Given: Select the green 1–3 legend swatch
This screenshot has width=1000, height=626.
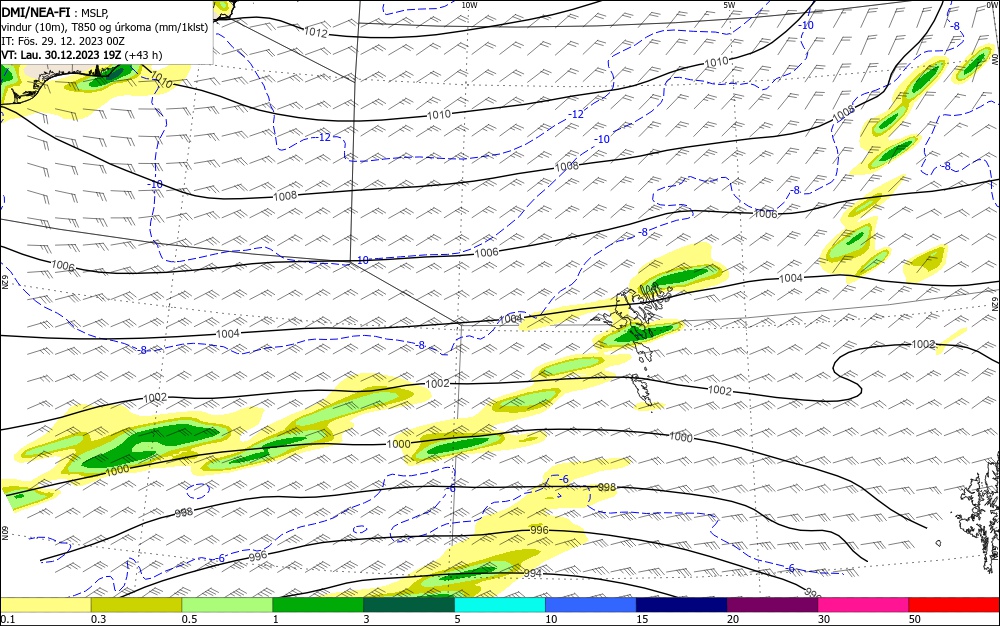Looking at the screenshot, I should pyautogui.click(x=318, y=605).
